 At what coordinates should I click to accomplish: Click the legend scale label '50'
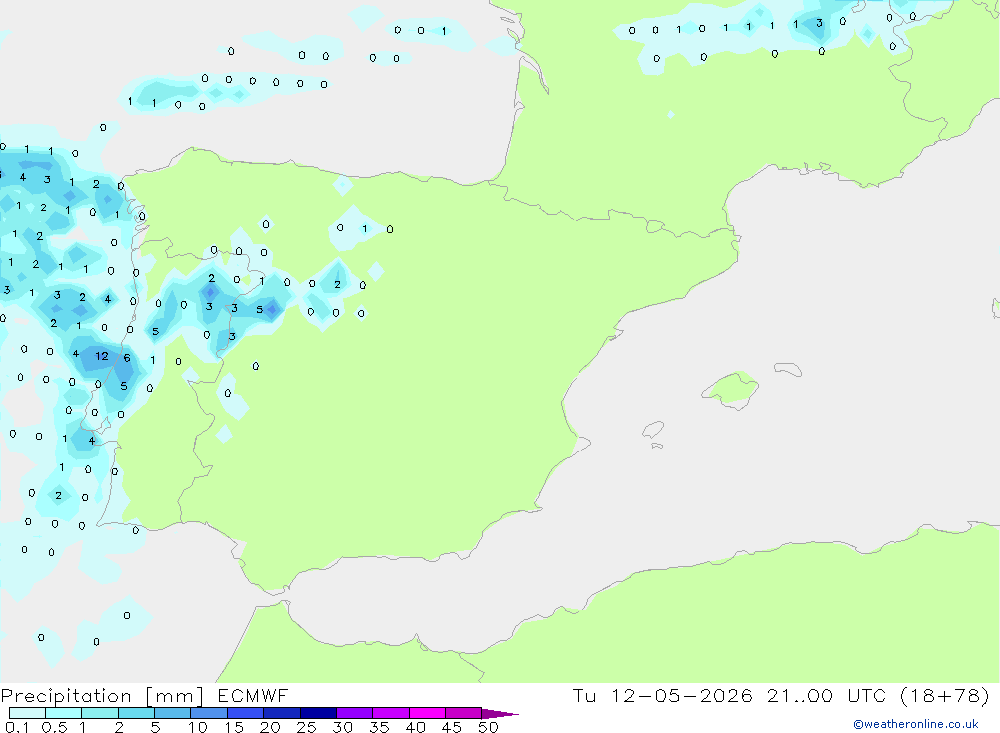[489, 727]
